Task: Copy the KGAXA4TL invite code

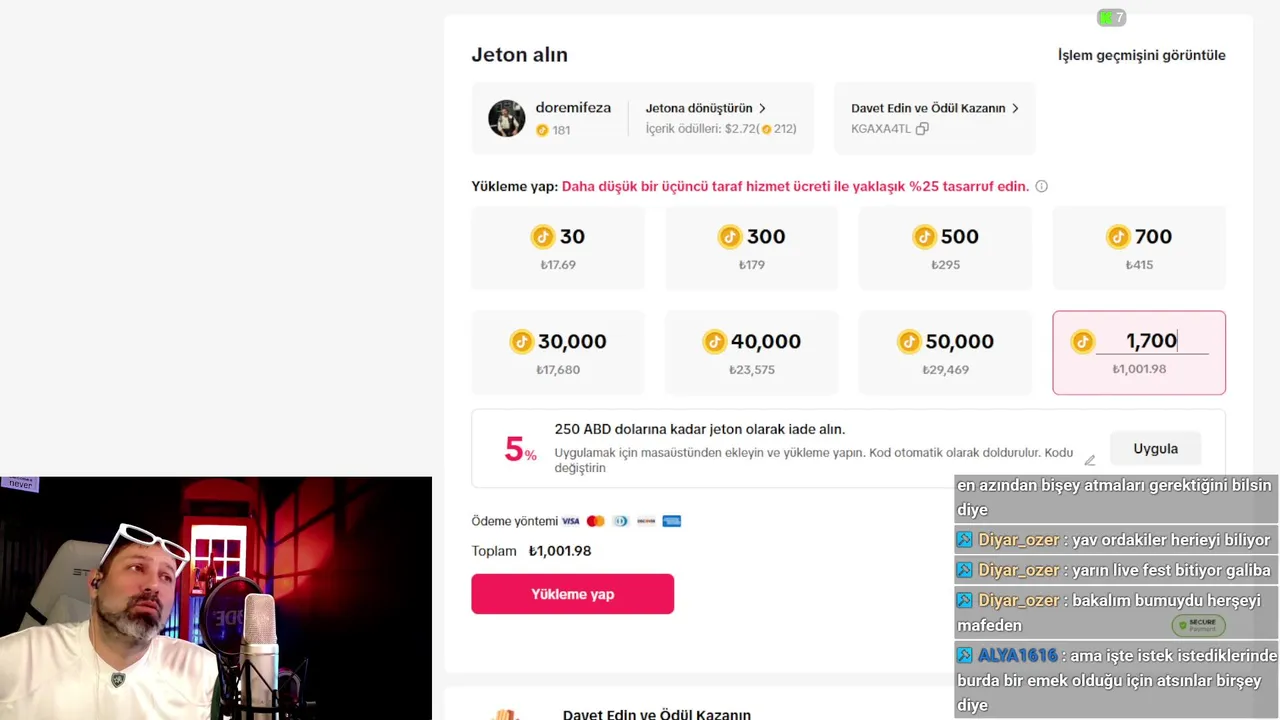Action: tap(922, 129)
